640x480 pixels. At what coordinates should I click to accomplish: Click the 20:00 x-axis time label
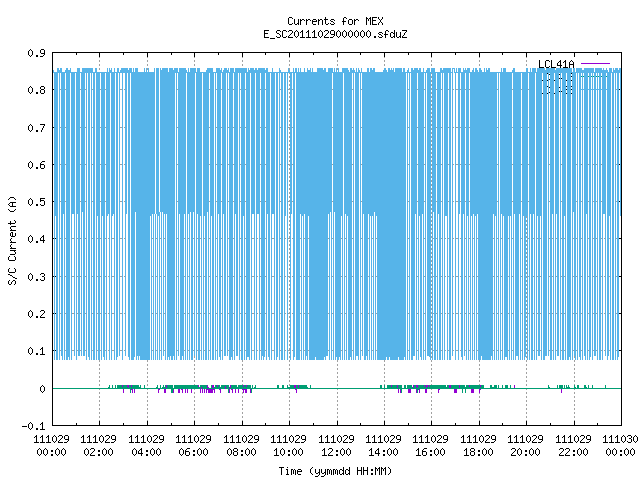(525, 452)
